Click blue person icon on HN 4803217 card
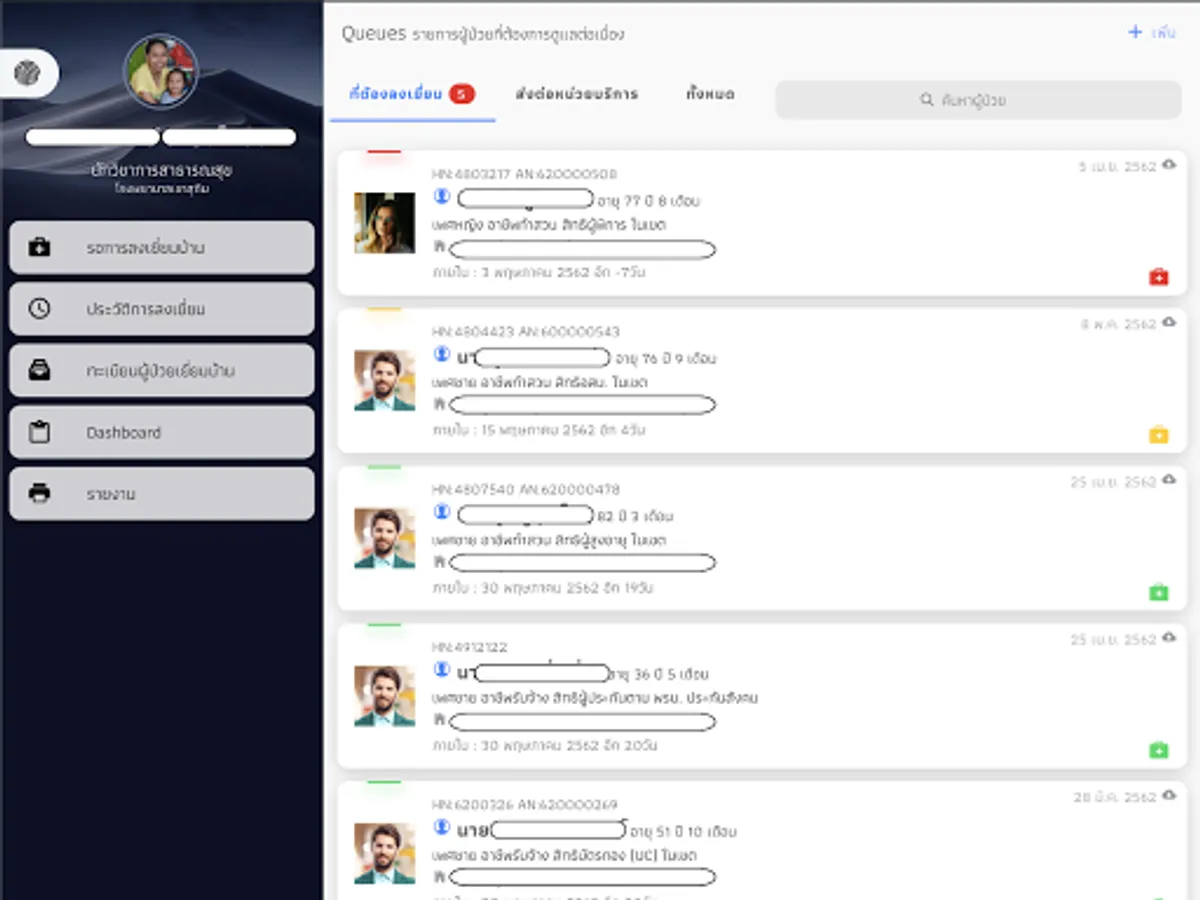 coord(442,197)
